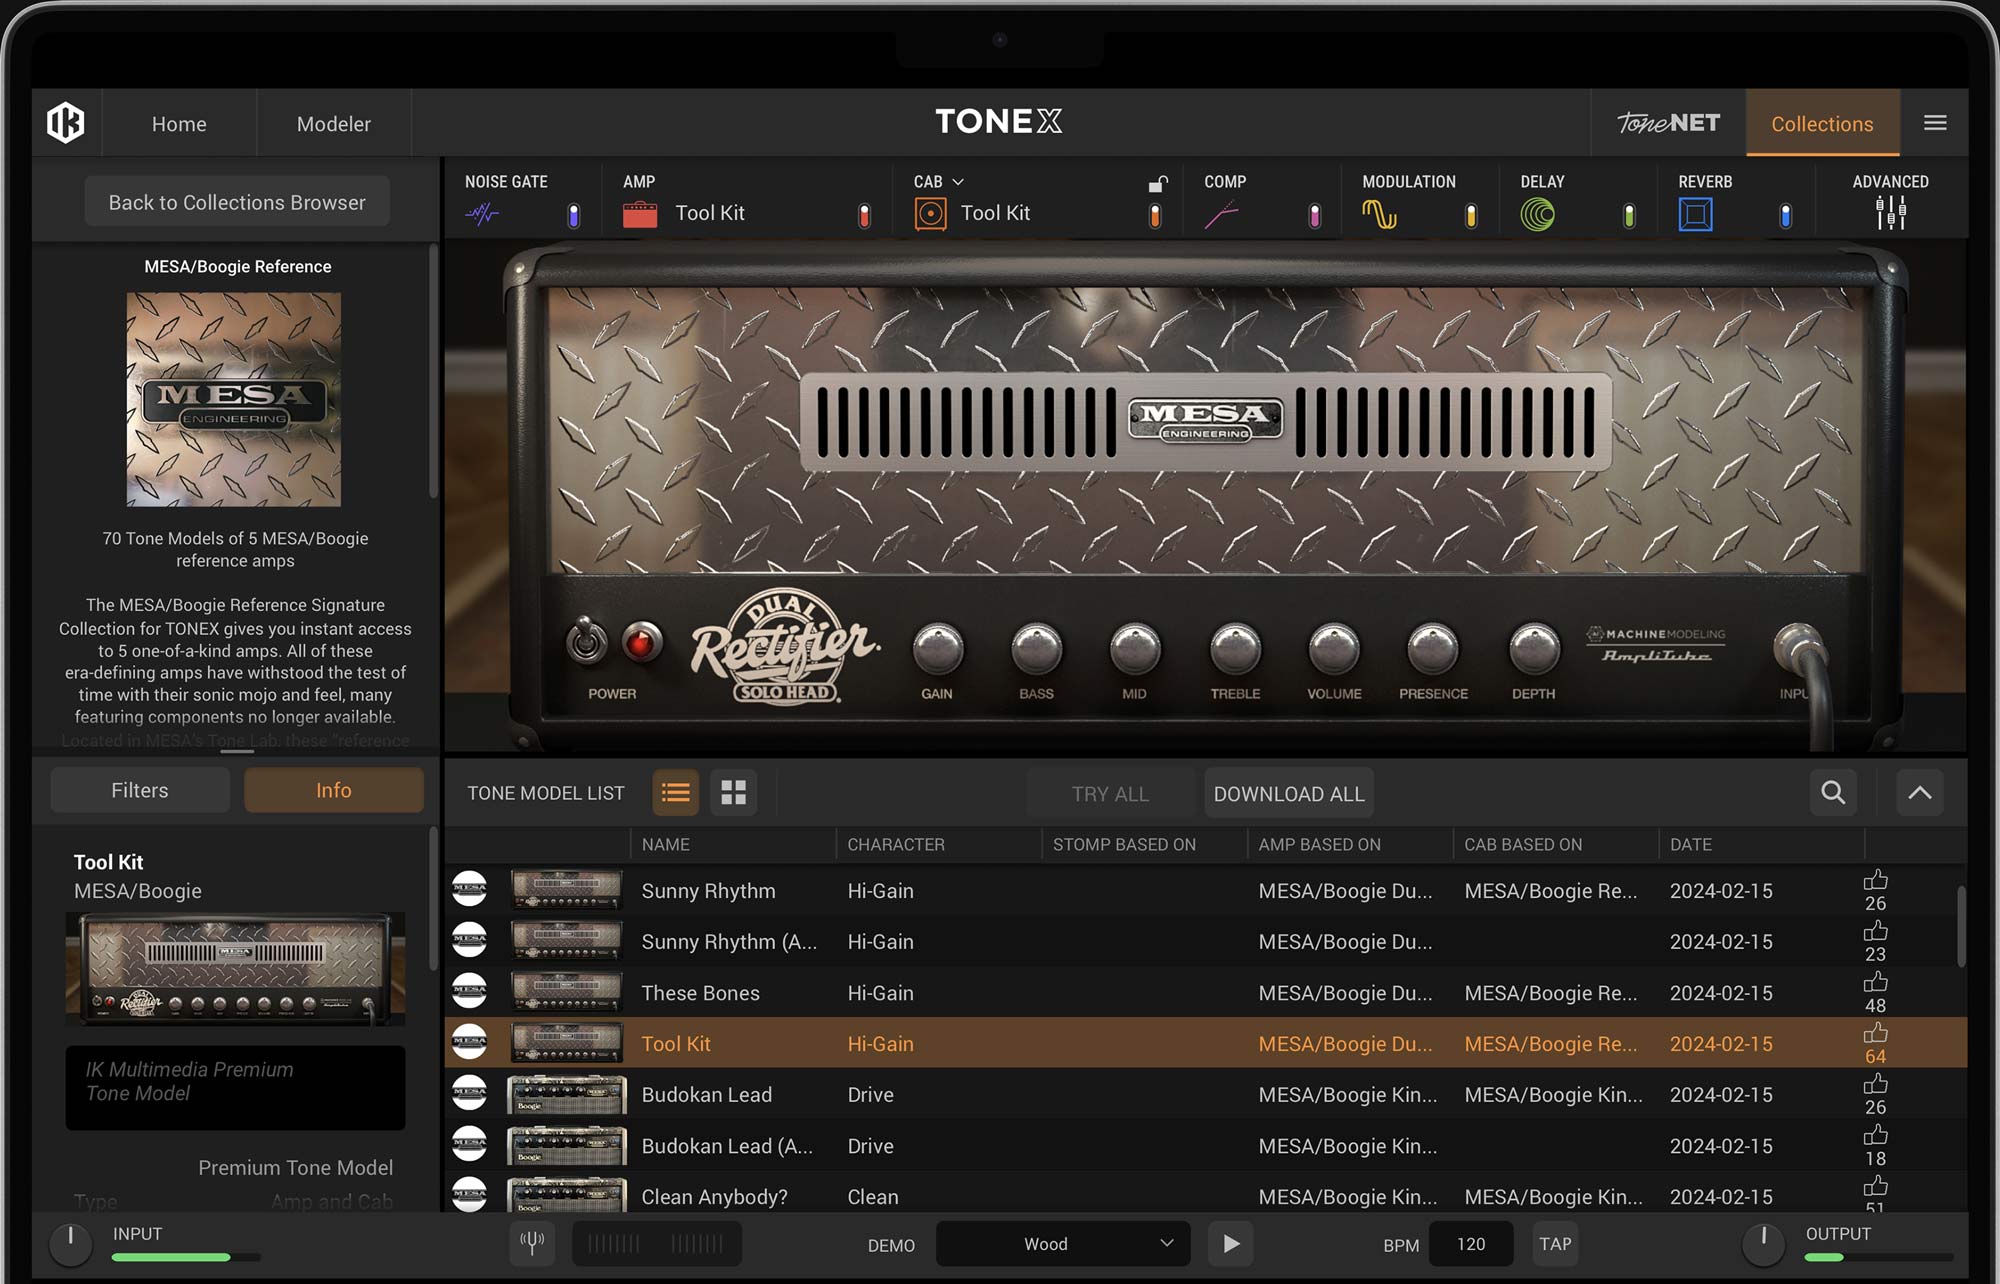Switch Tone Model List to grid view
Image resolution: width=2000 pixels, height=1284 pixels.
734,792
